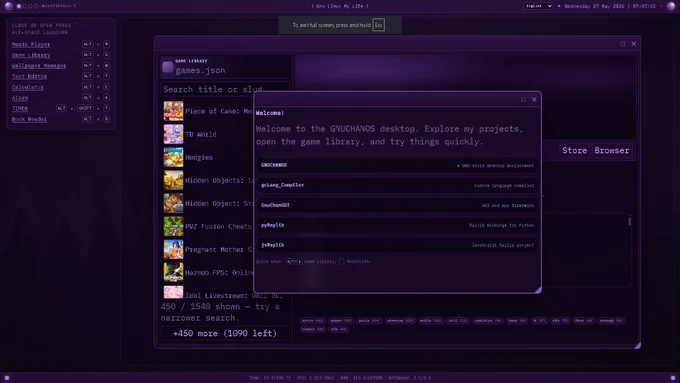Open Game Library from the launcher list
The width and height of the screenshot is (680, 383).
point(31,55)
